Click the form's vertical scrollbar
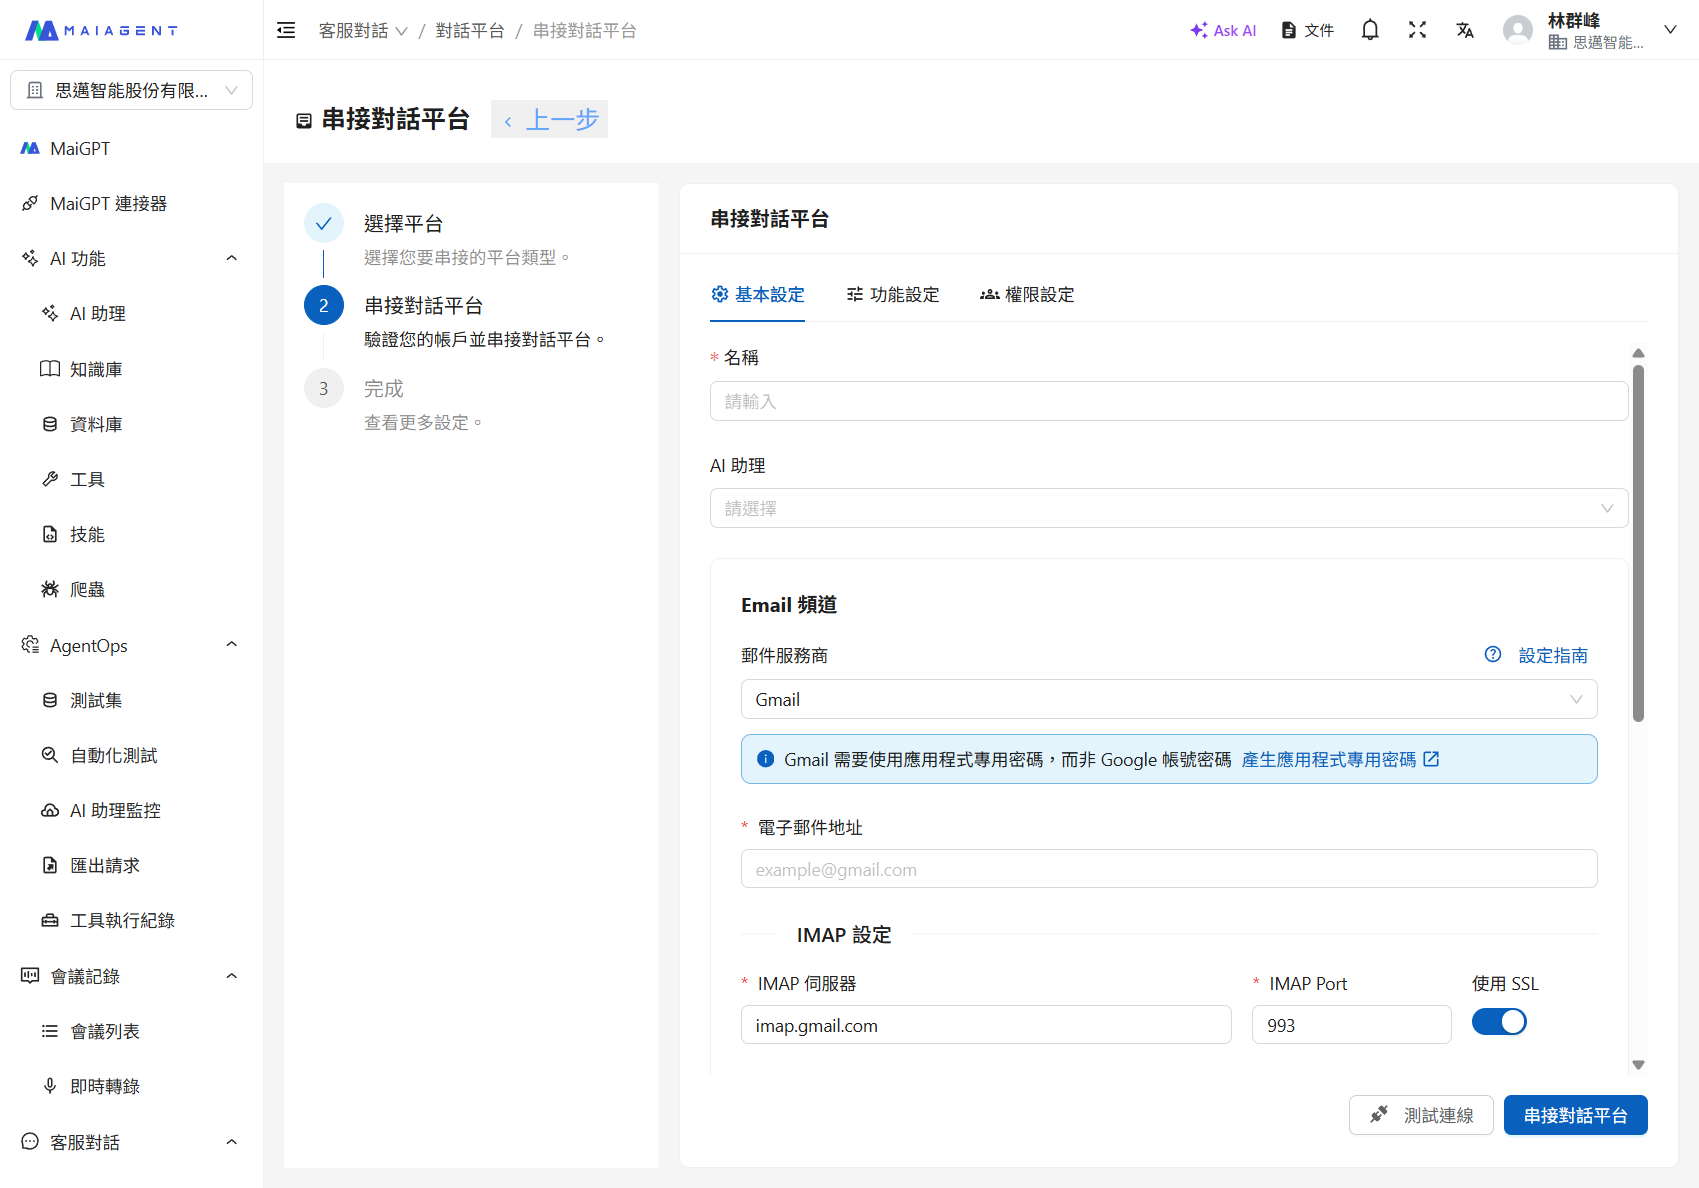 tap(1638, 542)
